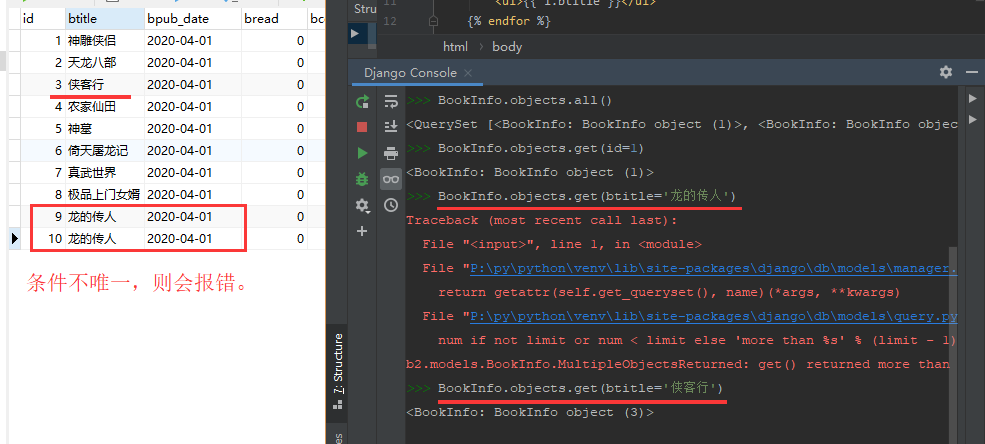The height and width of the screenshot is (444, 985).
Task: Select 龙的传人 cell in row 10
Action: [105, 239]
